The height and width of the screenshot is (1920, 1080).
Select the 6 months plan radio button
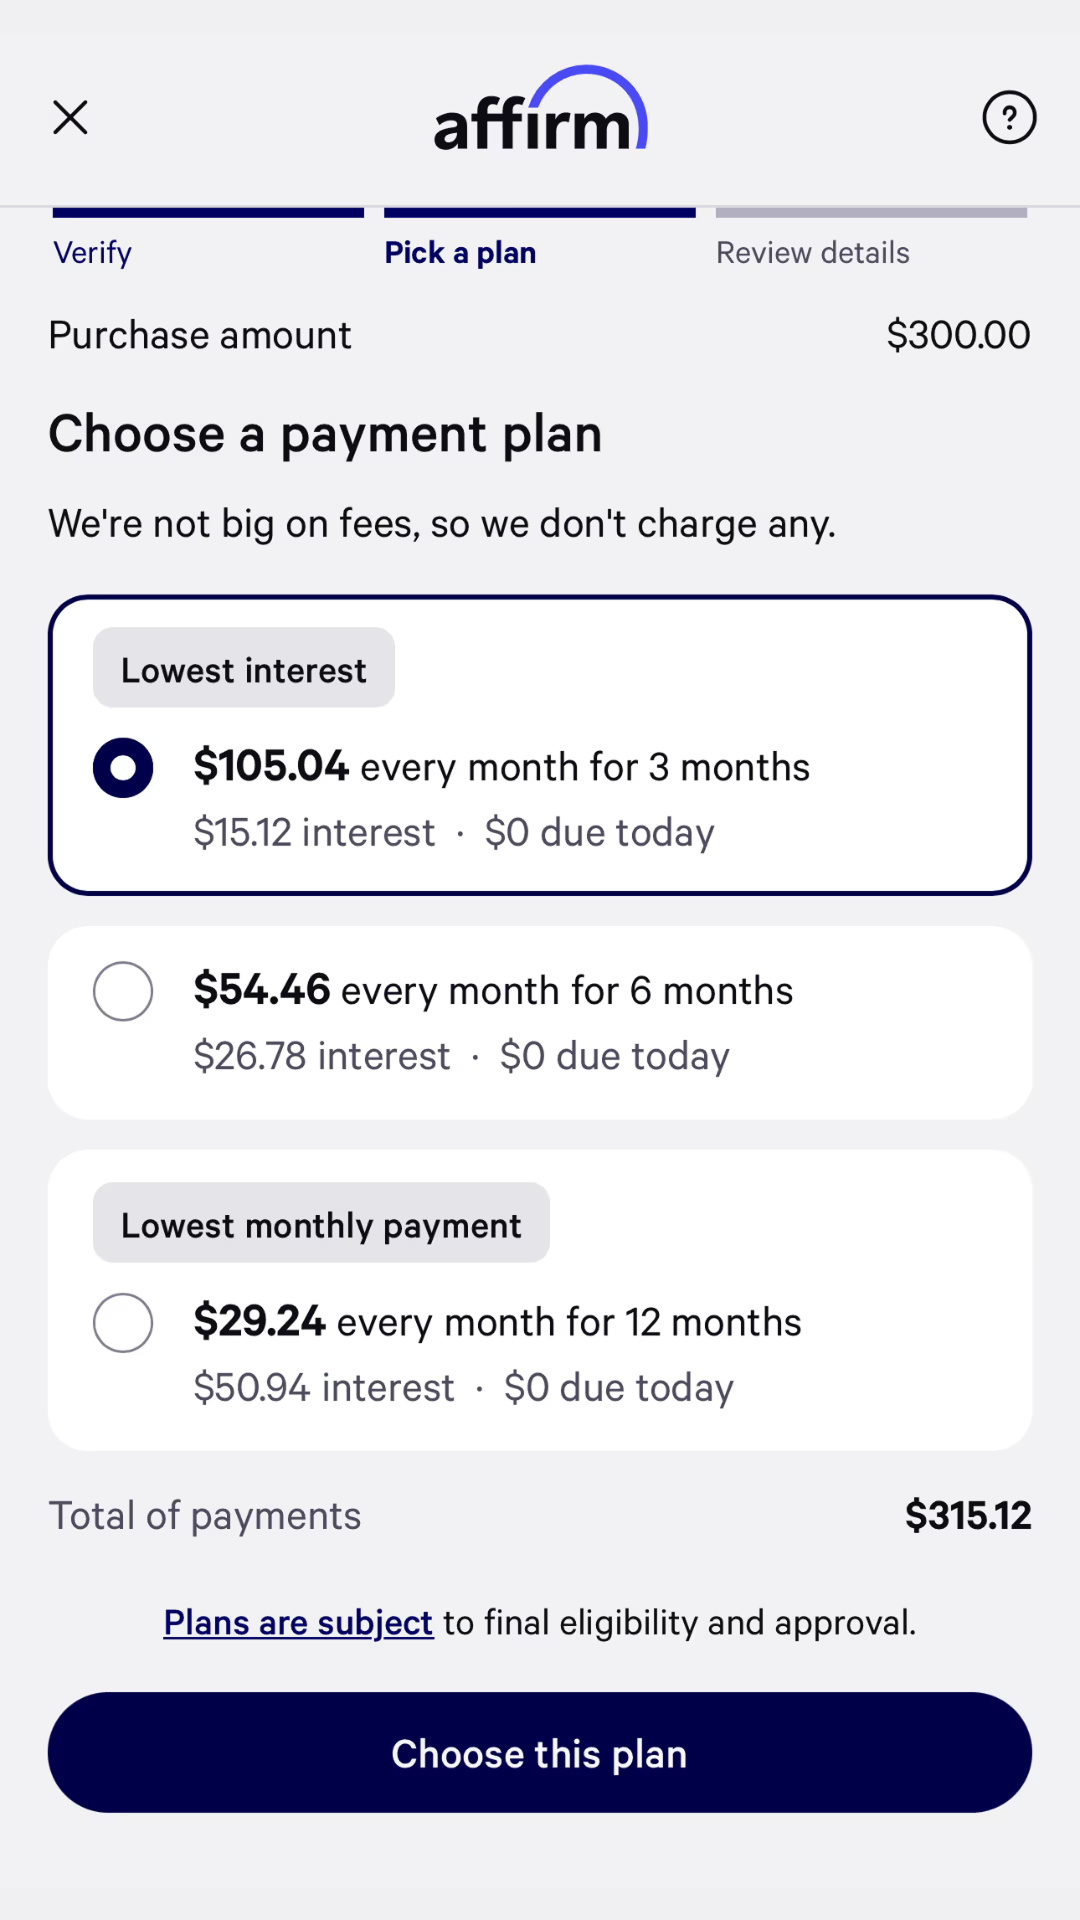pos(123,991)
